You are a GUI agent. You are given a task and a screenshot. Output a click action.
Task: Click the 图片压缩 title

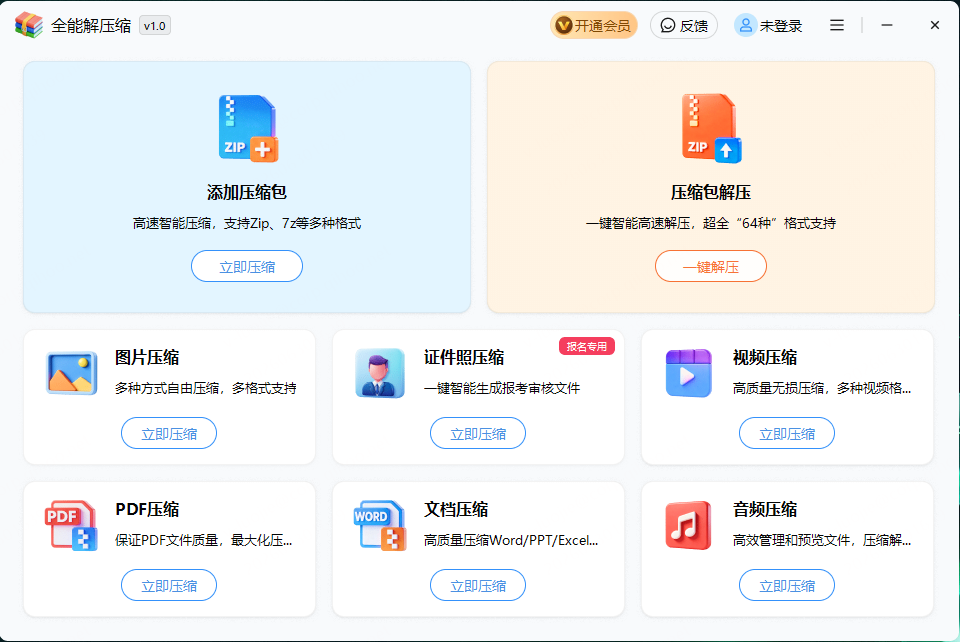(x=147, y=357)
